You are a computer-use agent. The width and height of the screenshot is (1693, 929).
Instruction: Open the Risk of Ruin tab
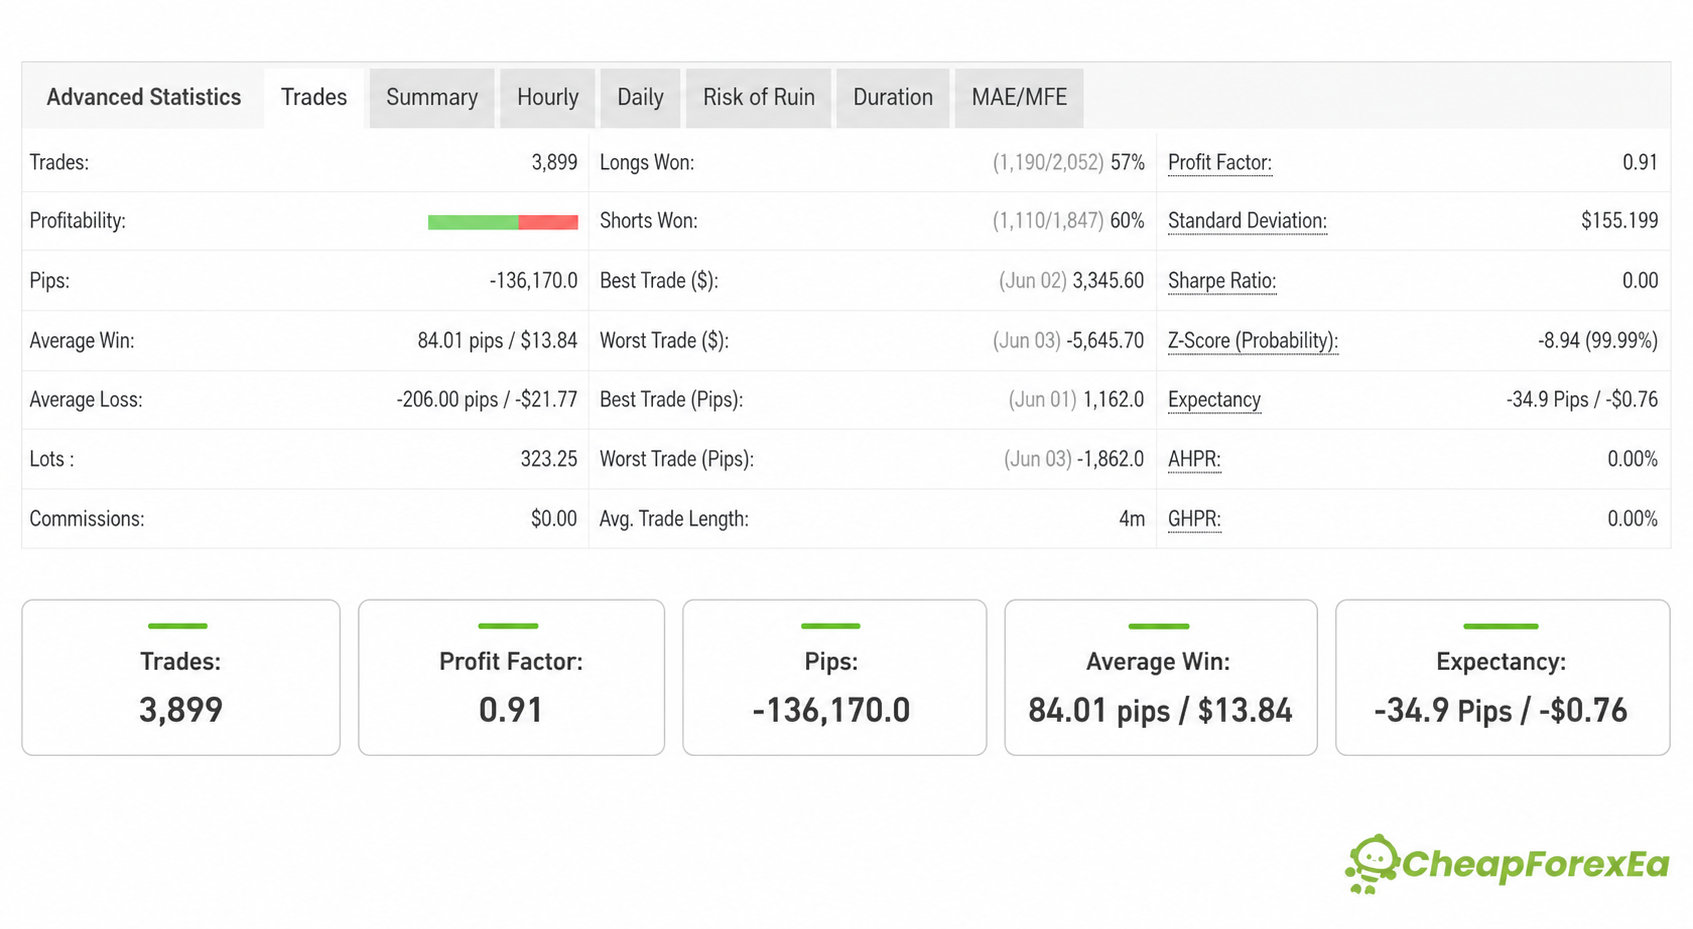(x=759, y=97)
